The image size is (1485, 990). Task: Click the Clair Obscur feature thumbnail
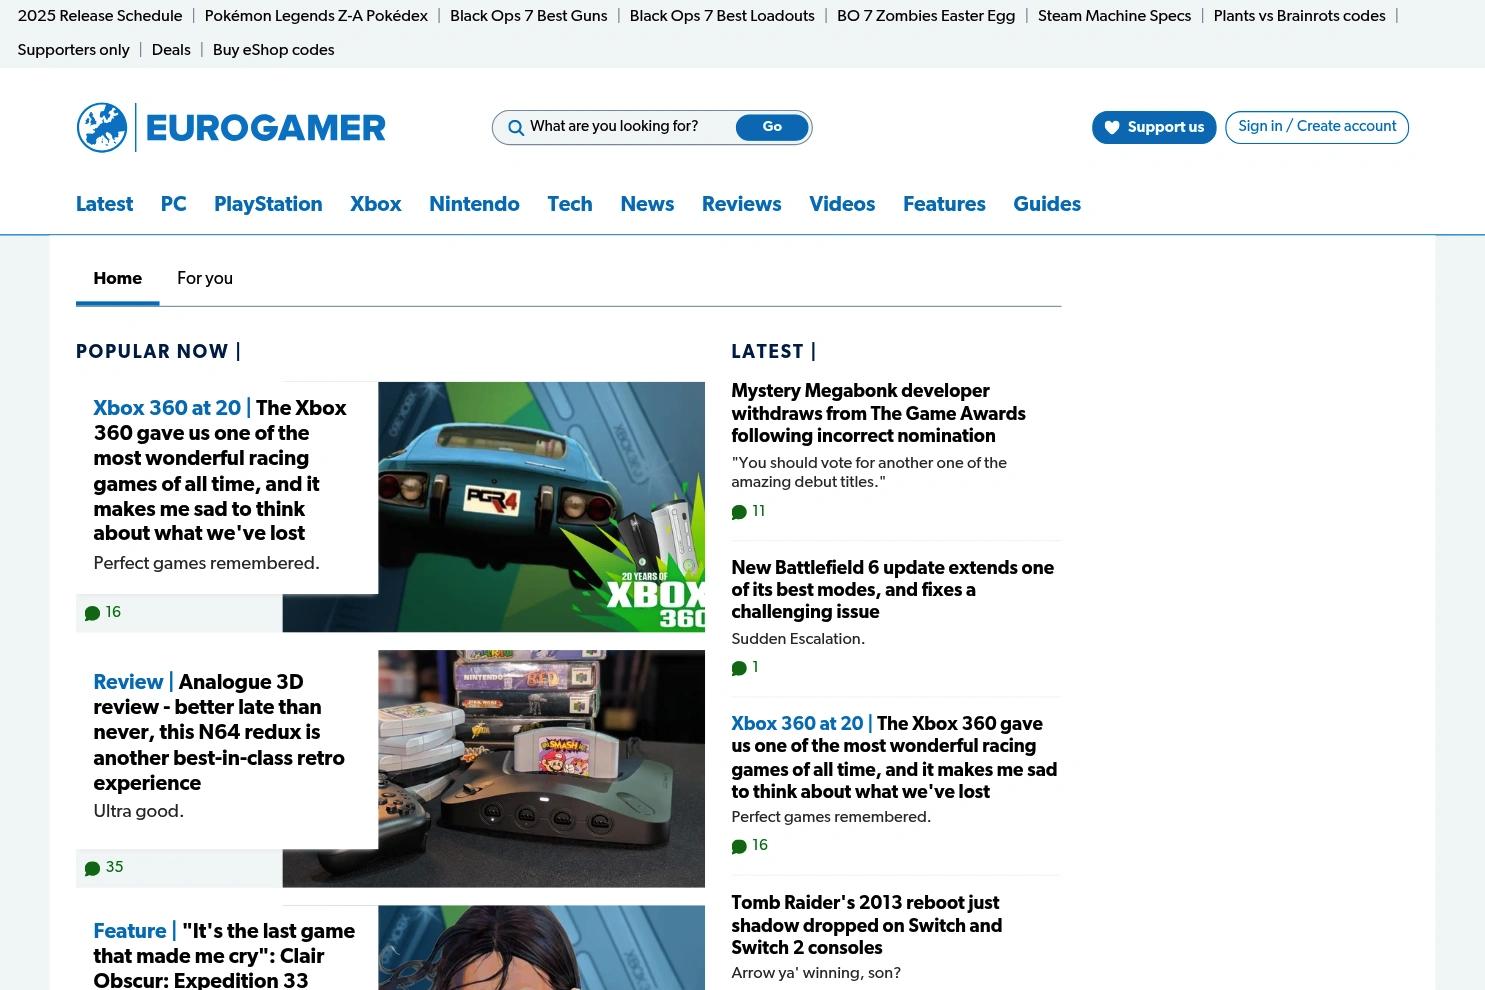(x=541, y=948)
